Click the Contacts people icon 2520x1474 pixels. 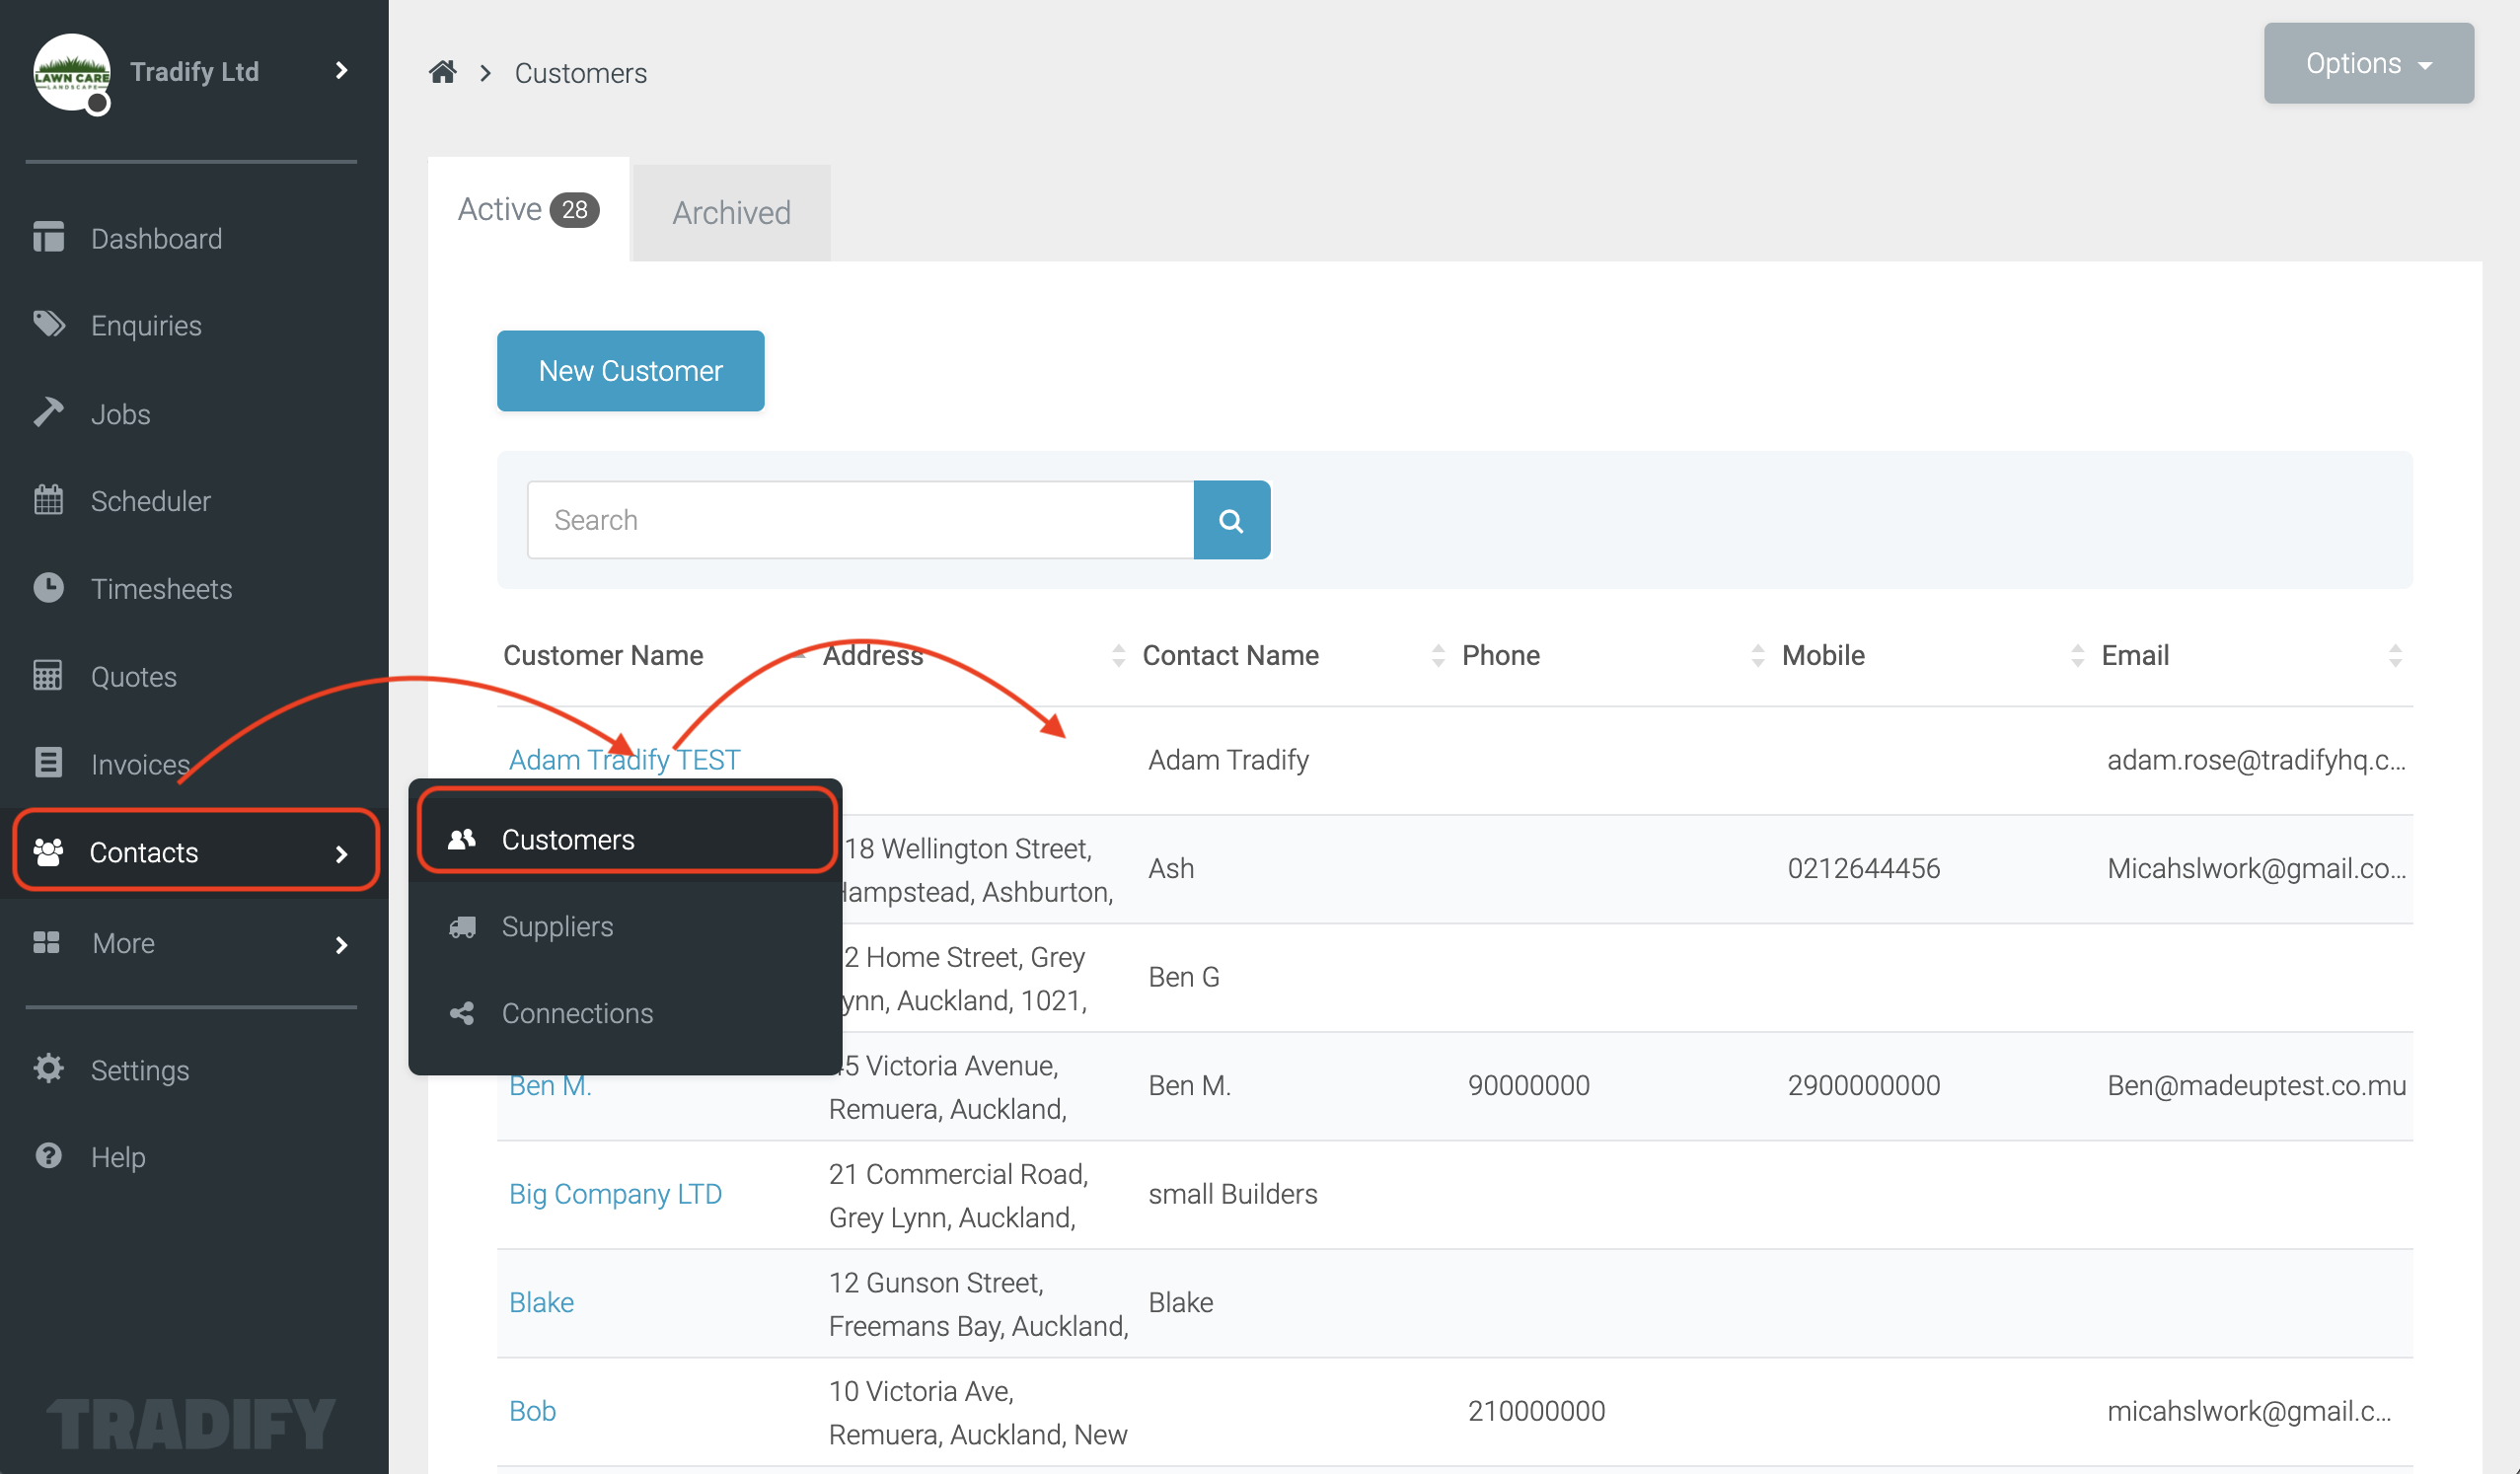point(48,851)
